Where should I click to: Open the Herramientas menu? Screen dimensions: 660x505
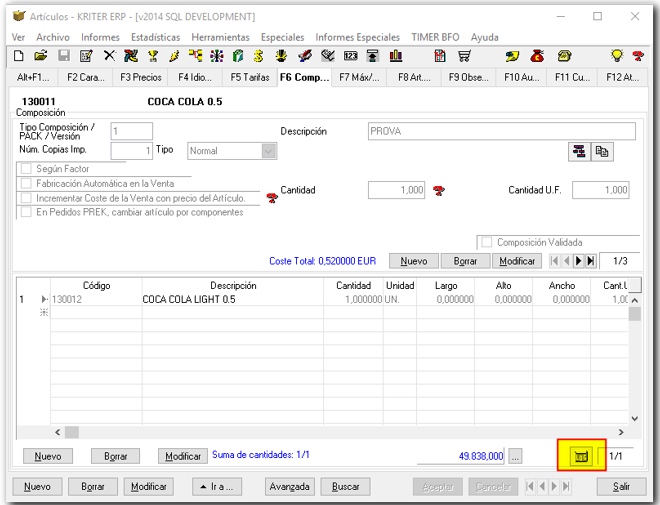point(220,37)
